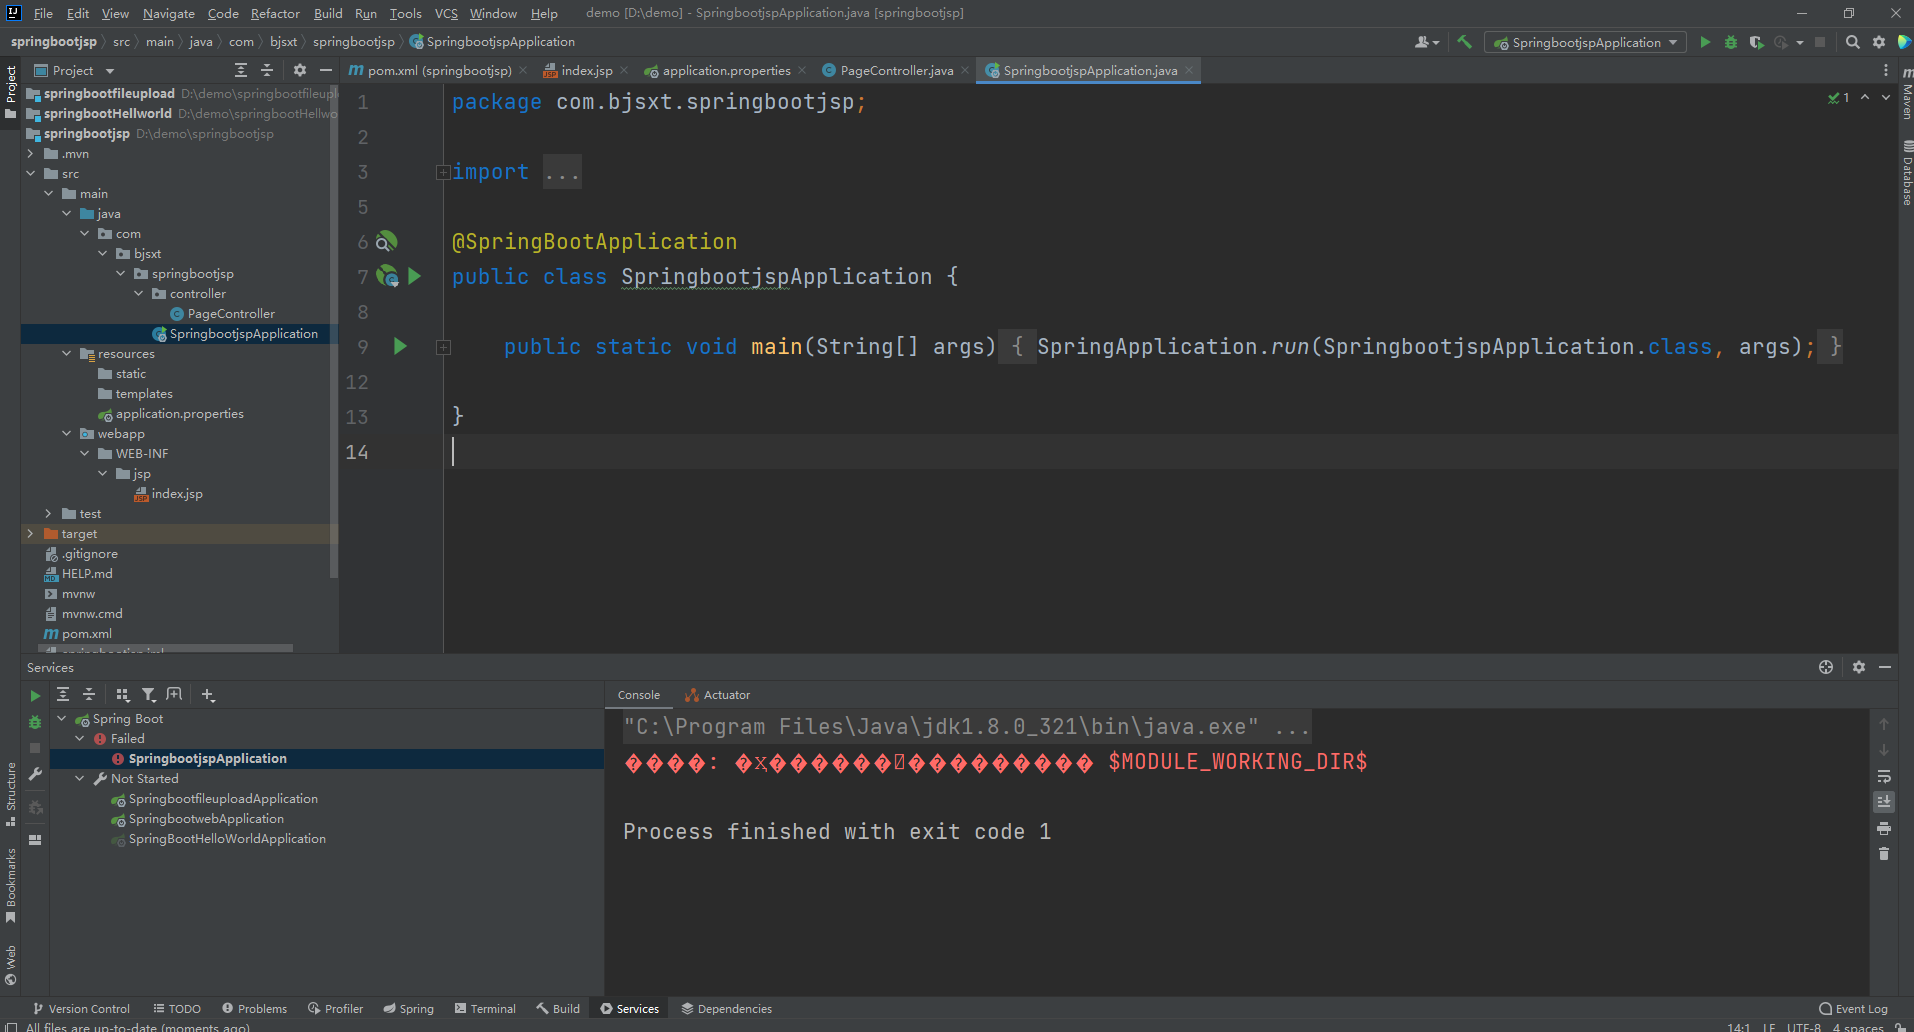Open IDE settings gear in top toolbar
Viewport: 1914px width, 1032px height.
tap(1879, 42)
